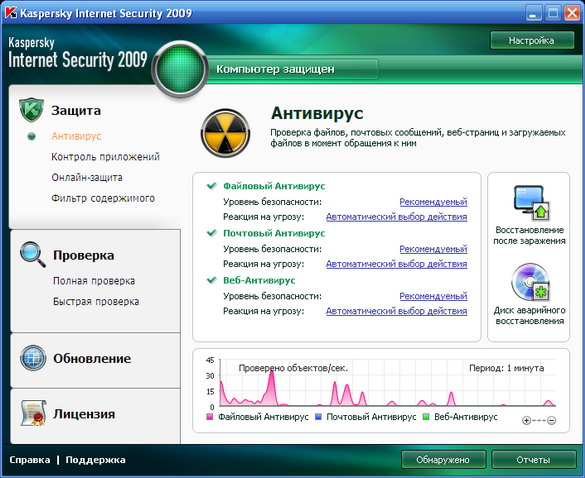Click the Kaspersky K logo in title bar
Screen dimensions: 585x478
(10, 13)
